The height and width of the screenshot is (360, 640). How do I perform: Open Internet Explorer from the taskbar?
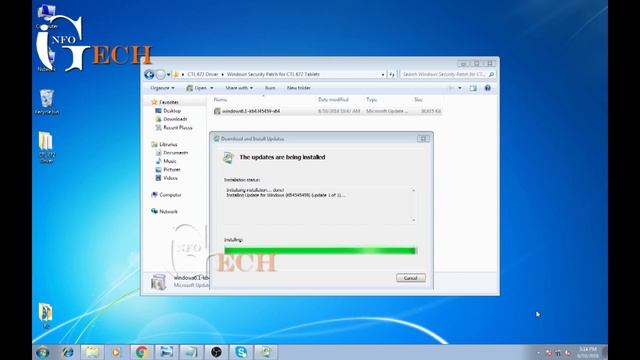68,352
